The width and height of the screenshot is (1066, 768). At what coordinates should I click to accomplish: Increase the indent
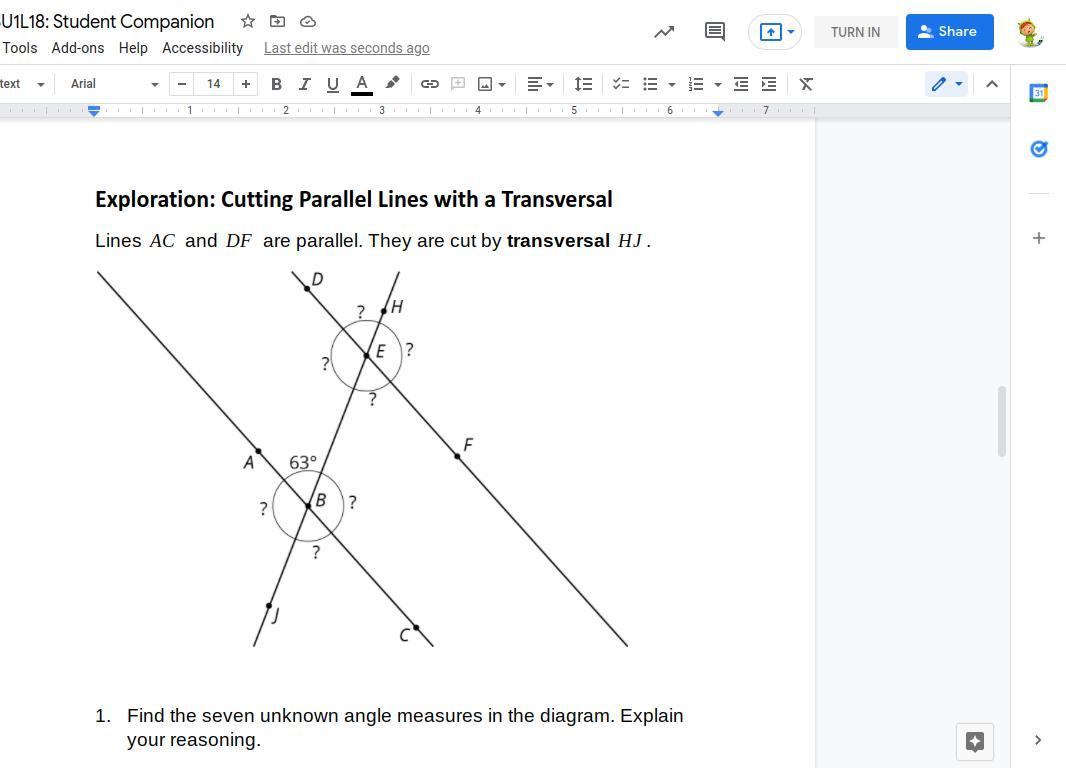(x=769, y=84)
